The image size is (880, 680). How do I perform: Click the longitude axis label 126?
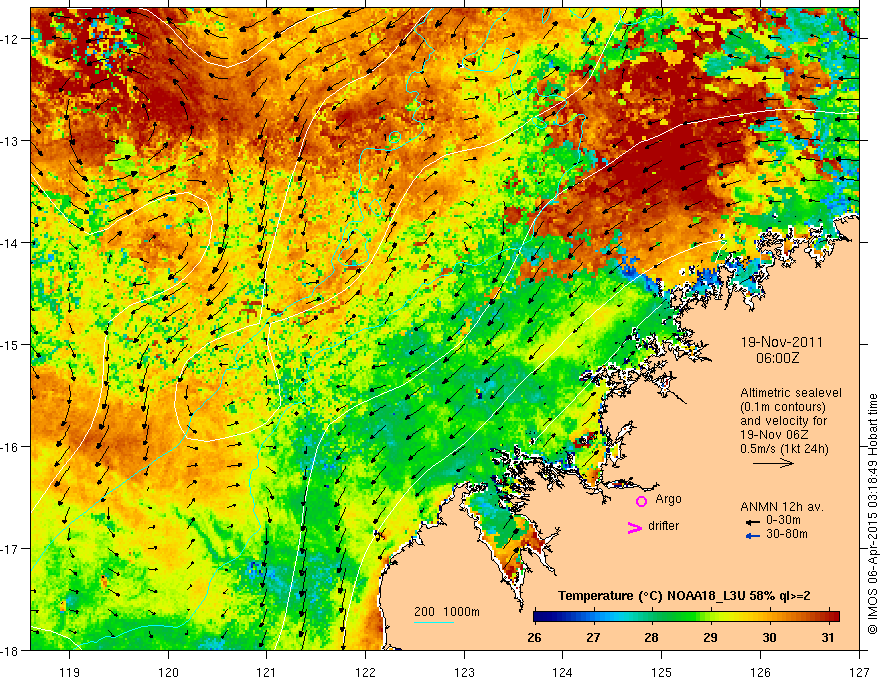[x=760, y=672]
